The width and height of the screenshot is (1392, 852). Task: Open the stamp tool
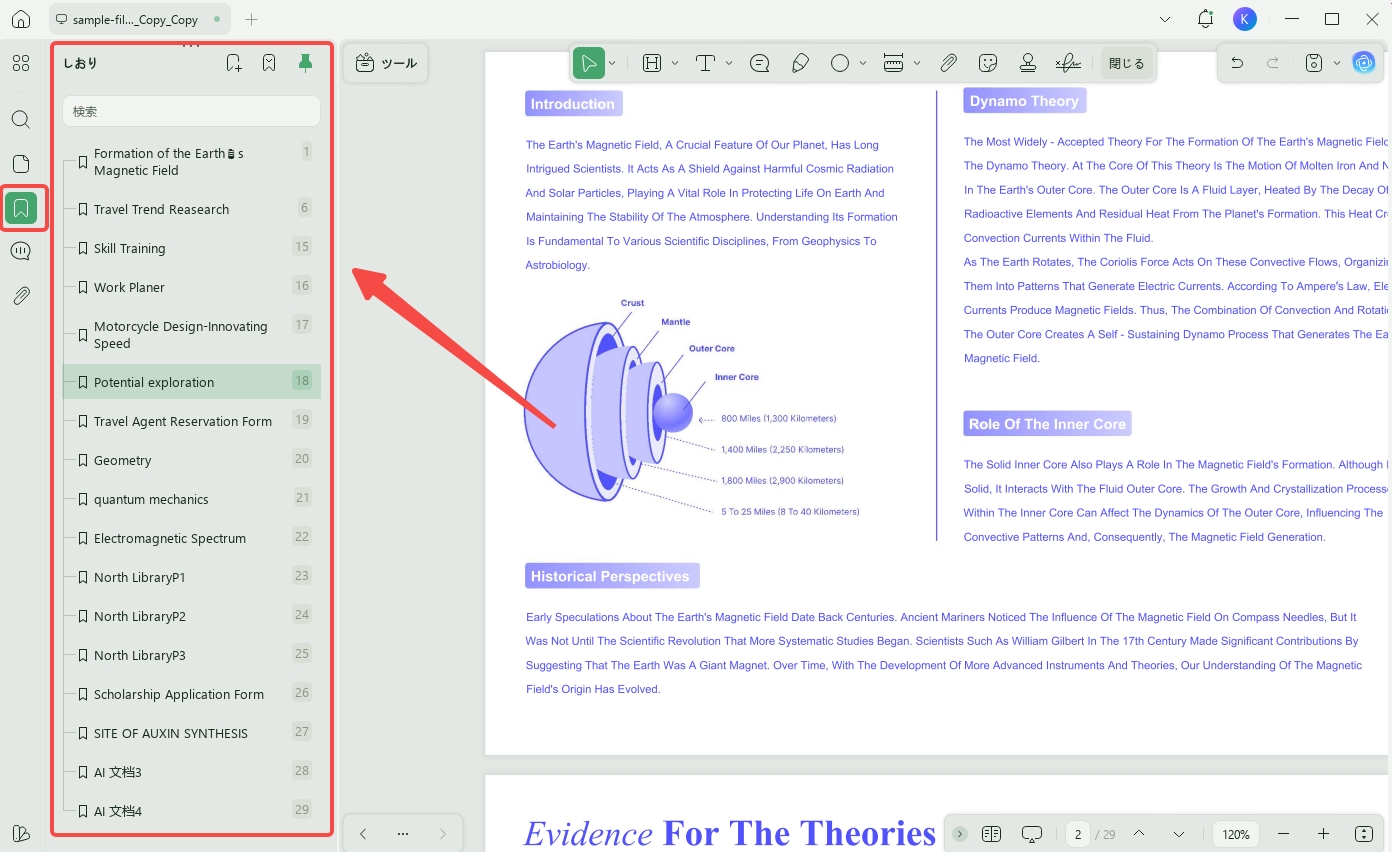tap(1027, 63)
